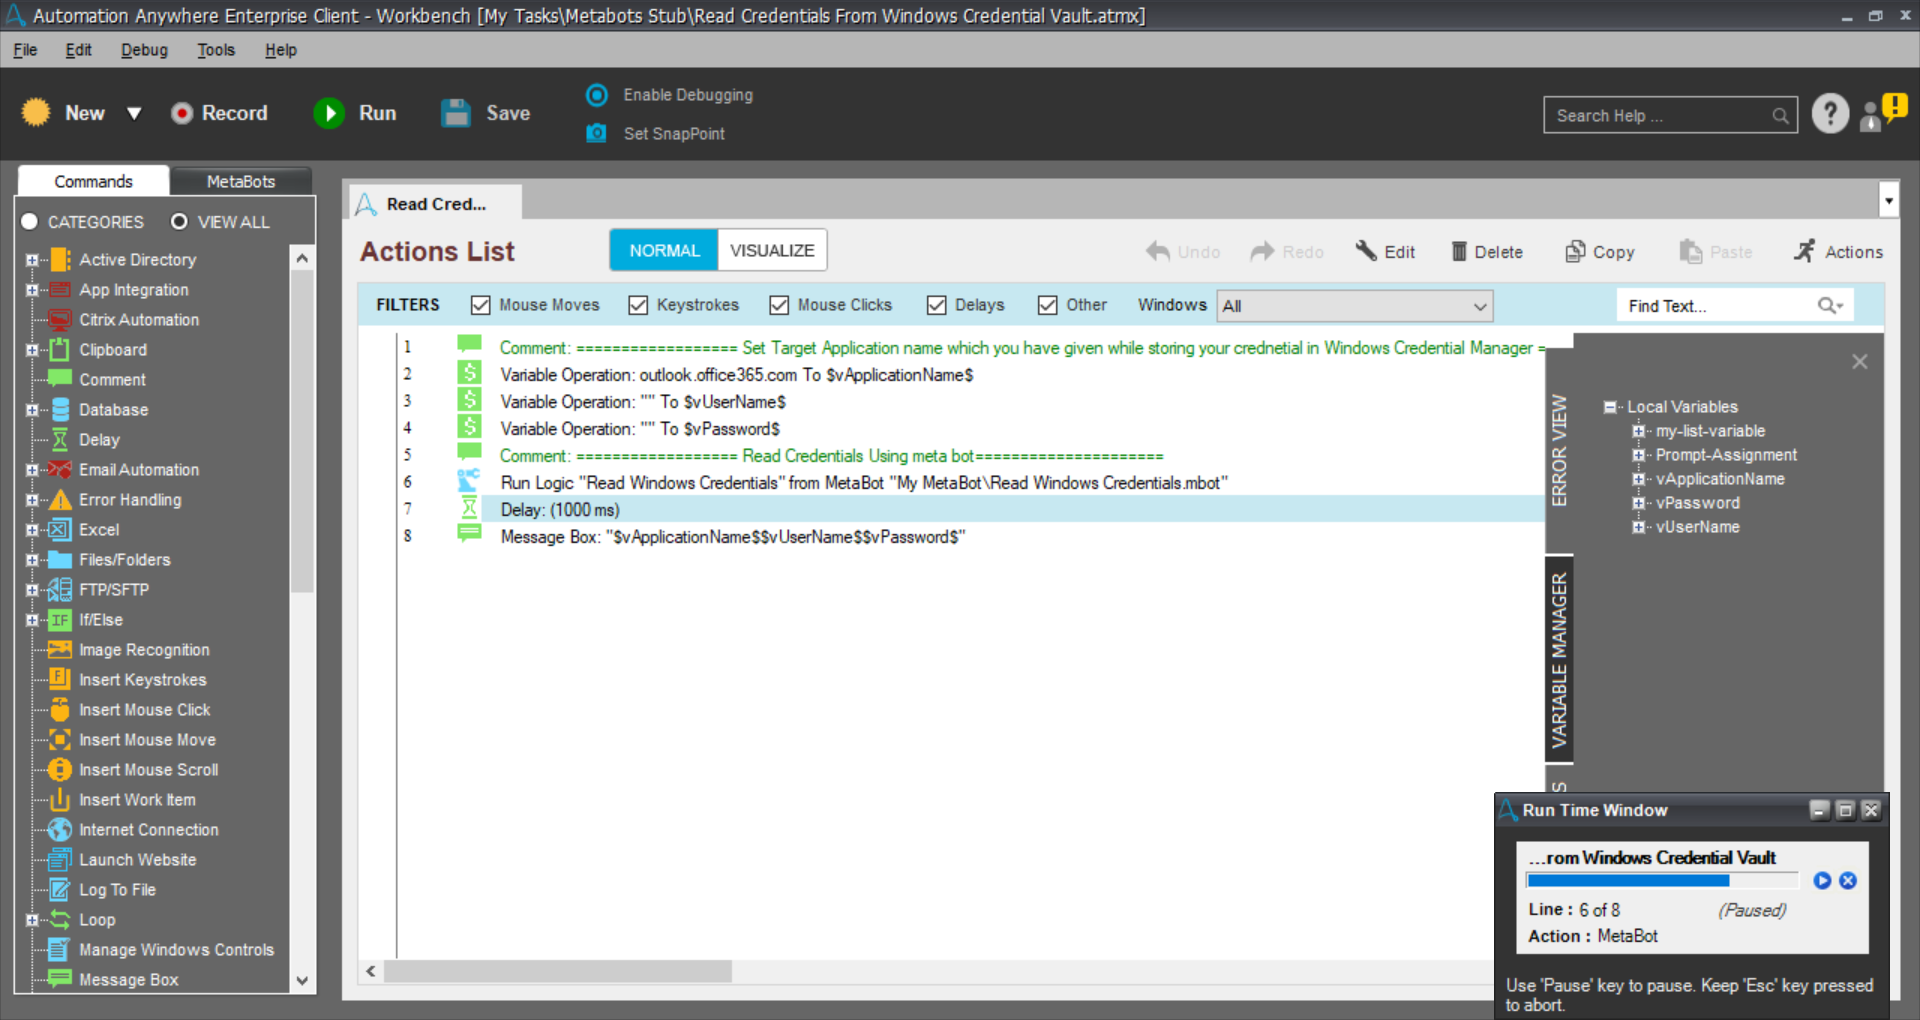Uncheck the Delays filter
The height and width of the screenshot is (1020, 1920).
pos(936,305)
